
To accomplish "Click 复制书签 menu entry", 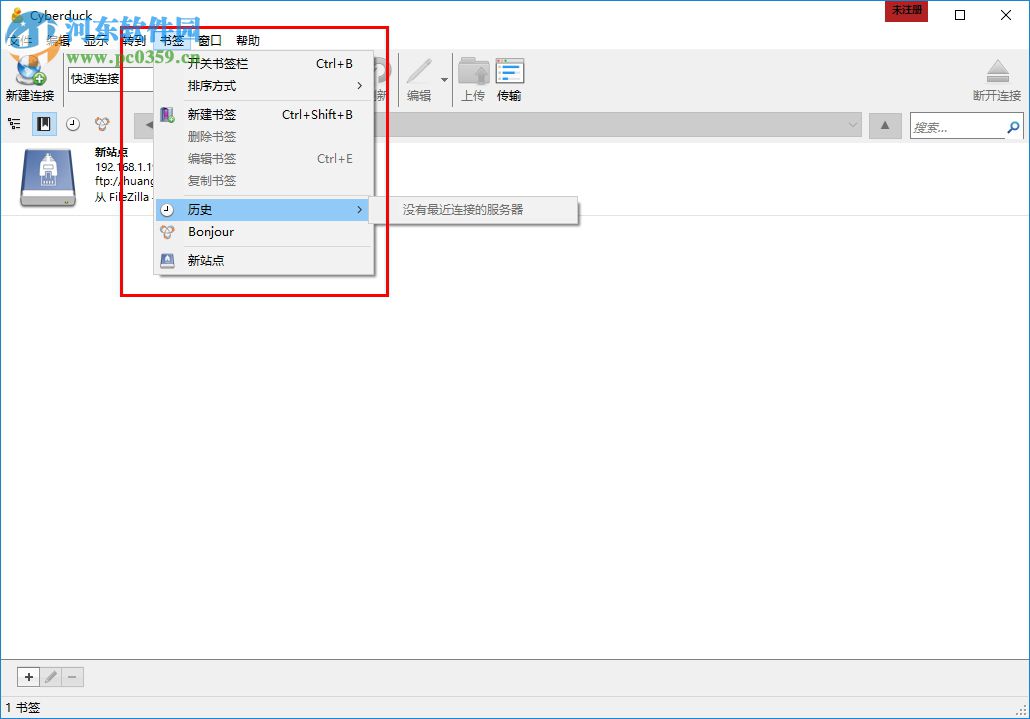I will pyautogui.click(x=265, y=181).
